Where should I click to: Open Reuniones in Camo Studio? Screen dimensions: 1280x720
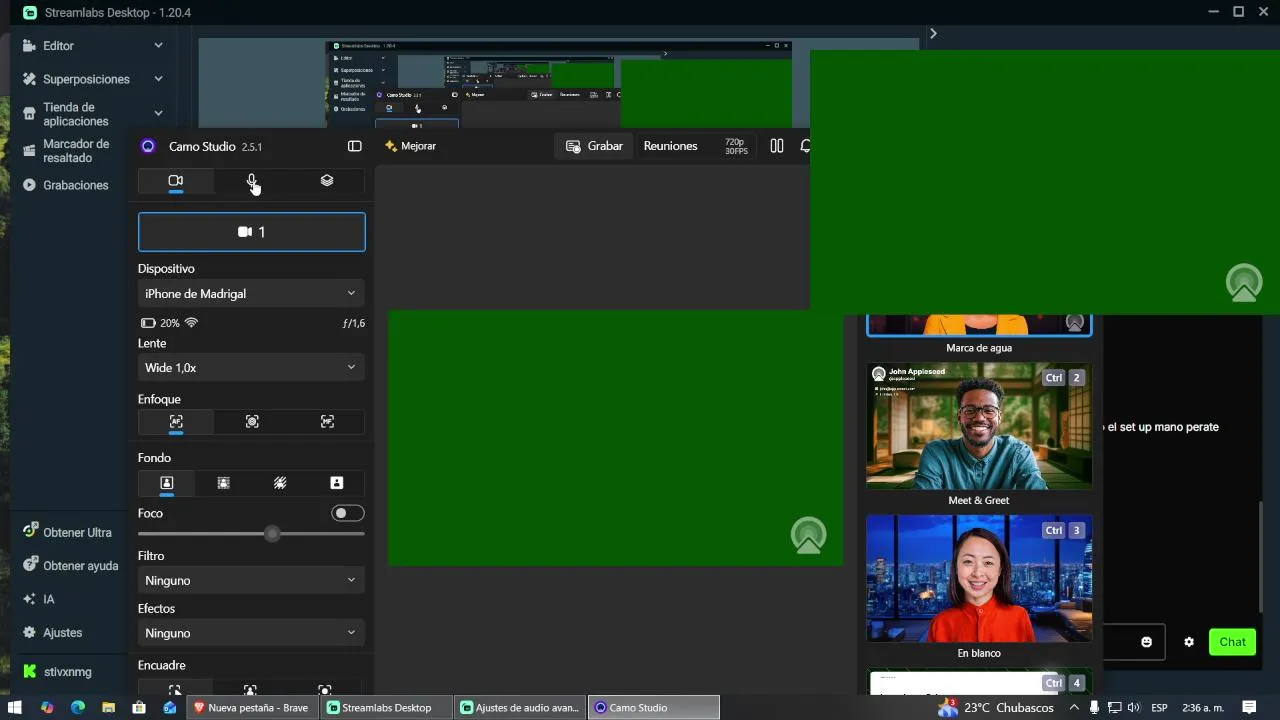pyautogui.click(x=670, y=146)
